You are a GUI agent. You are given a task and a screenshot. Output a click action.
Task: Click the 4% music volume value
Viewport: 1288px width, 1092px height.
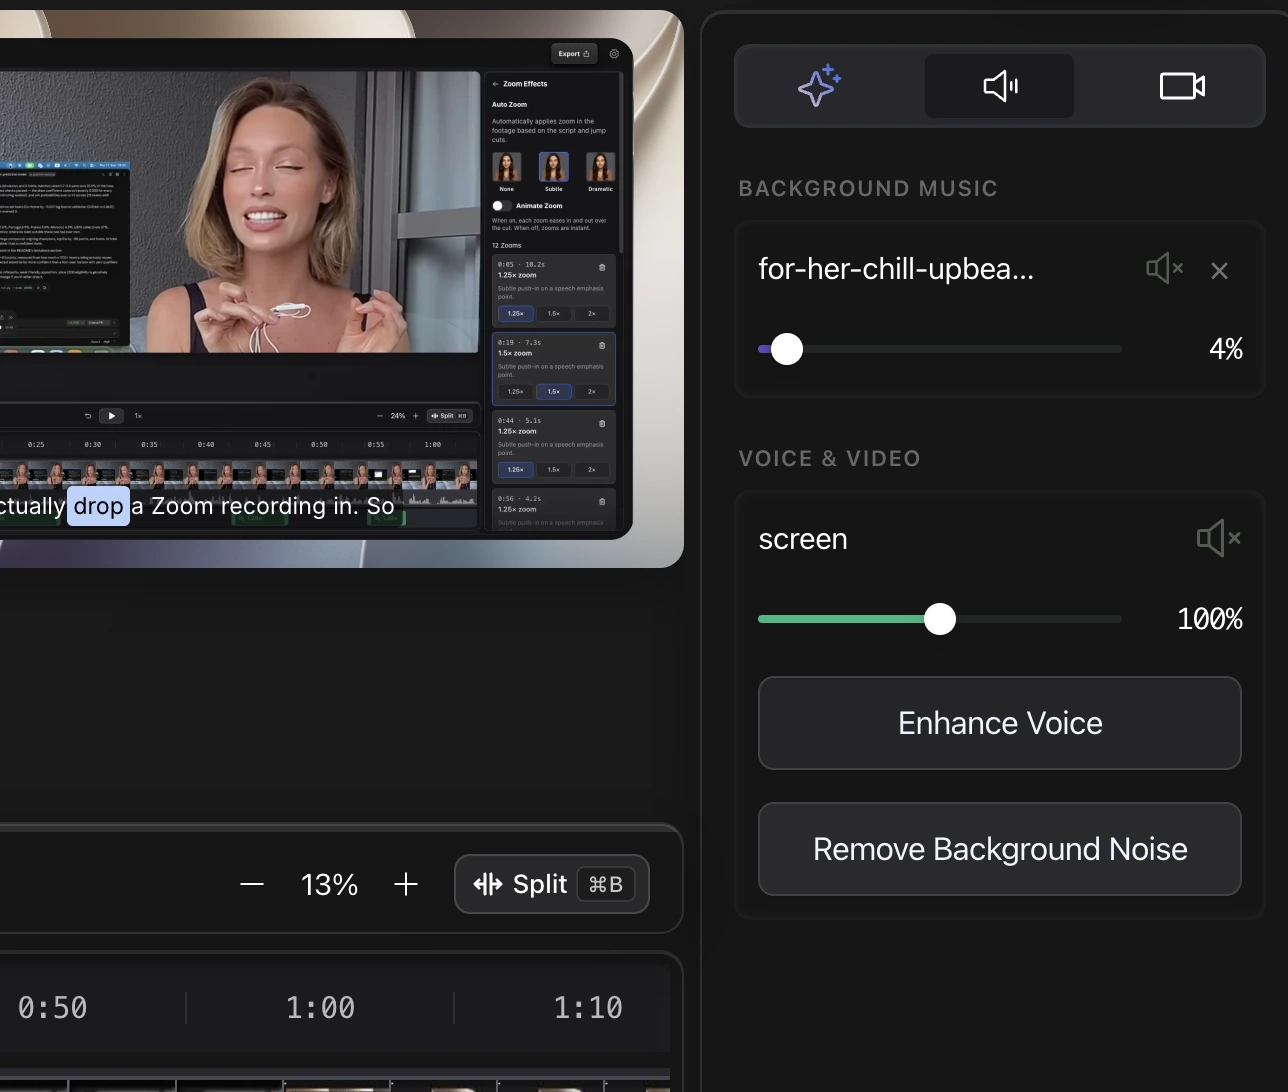[x=1226, y=349]
